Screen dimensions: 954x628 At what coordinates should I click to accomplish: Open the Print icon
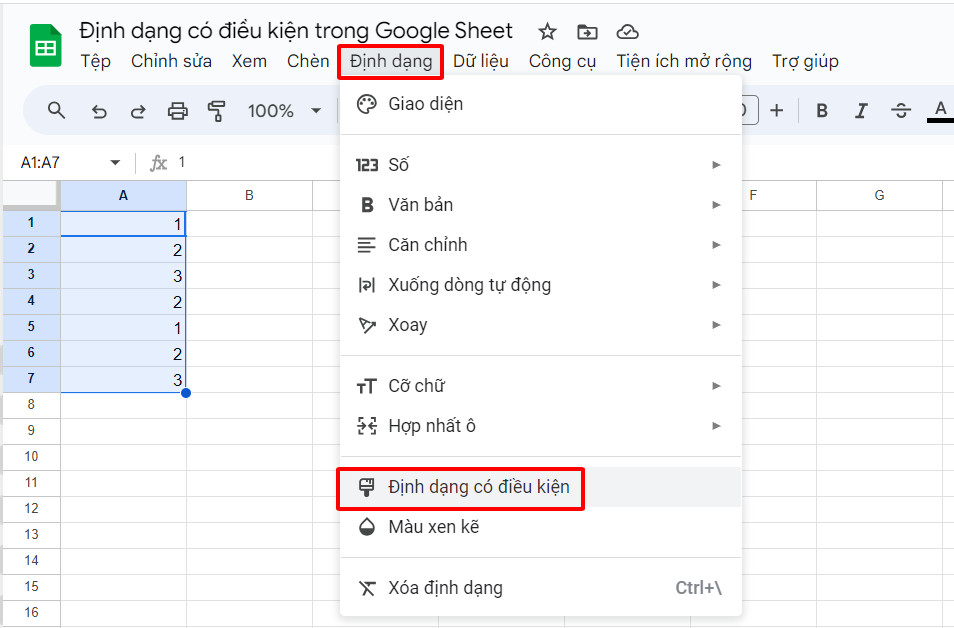point(178,110)
